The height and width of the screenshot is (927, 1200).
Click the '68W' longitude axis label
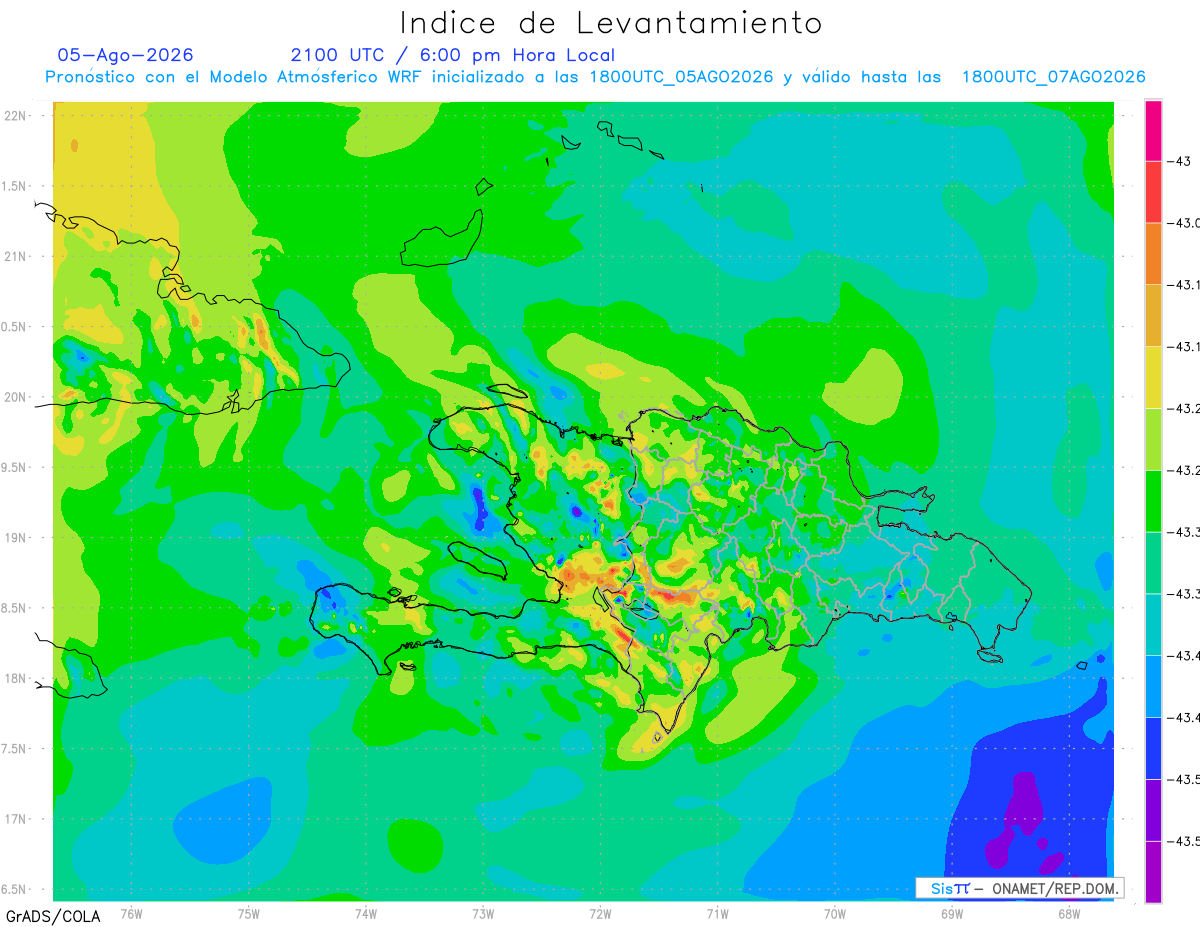(1069, 913)
